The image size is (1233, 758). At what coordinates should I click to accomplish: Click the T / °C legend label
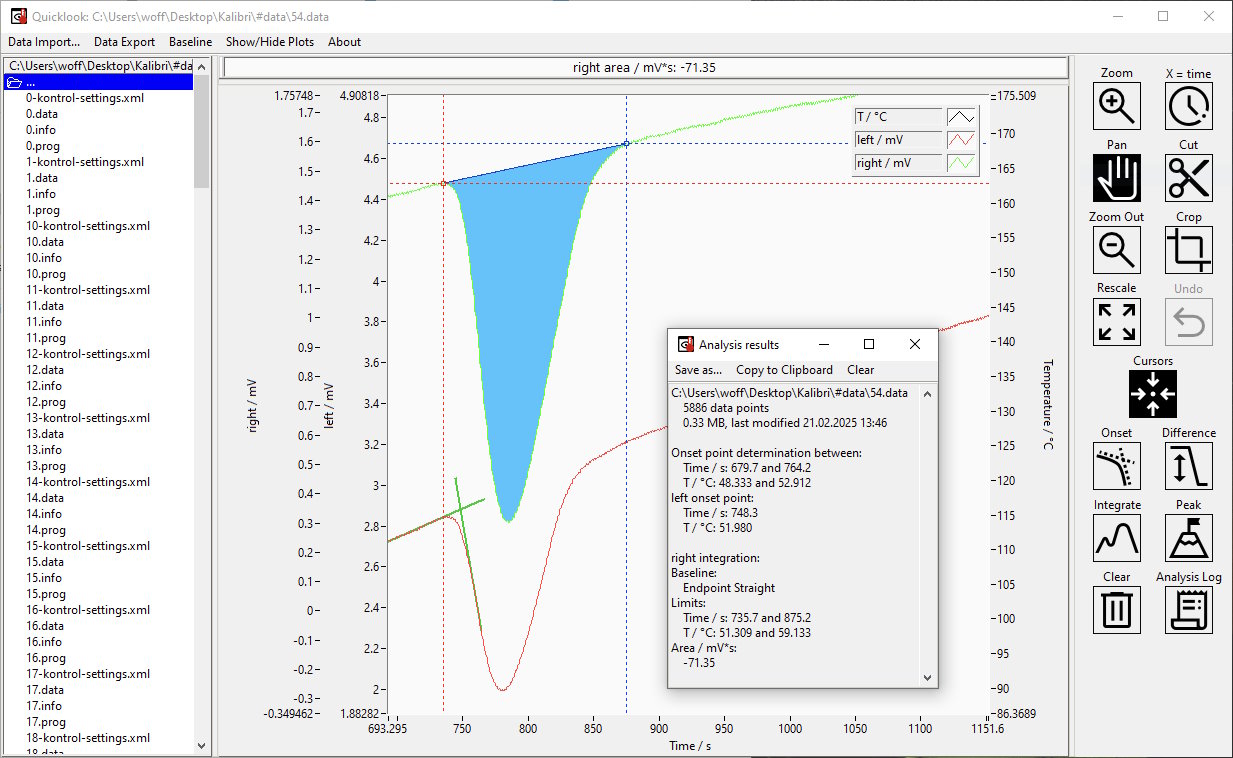click(898, 117)
